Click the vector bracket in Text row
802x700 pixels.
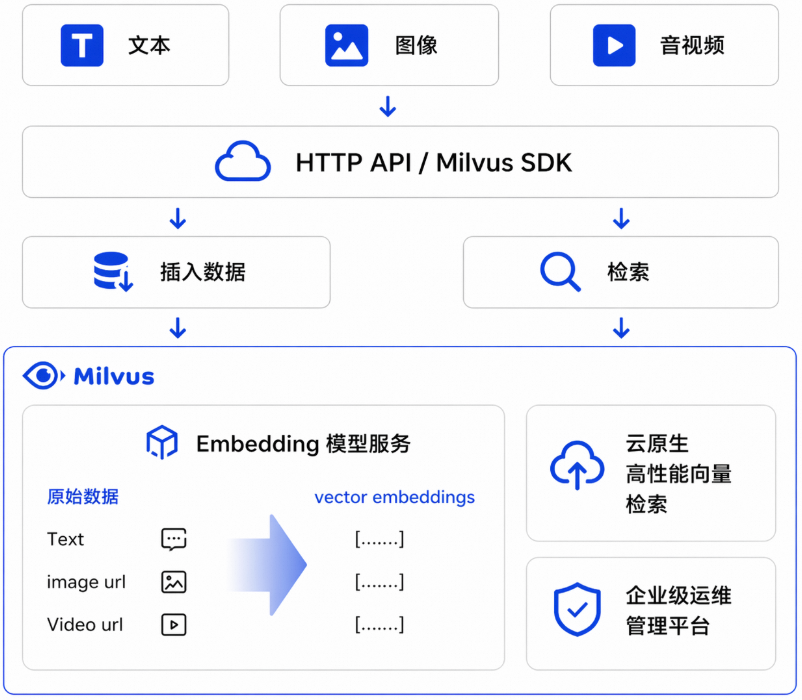tap(380, 539)
